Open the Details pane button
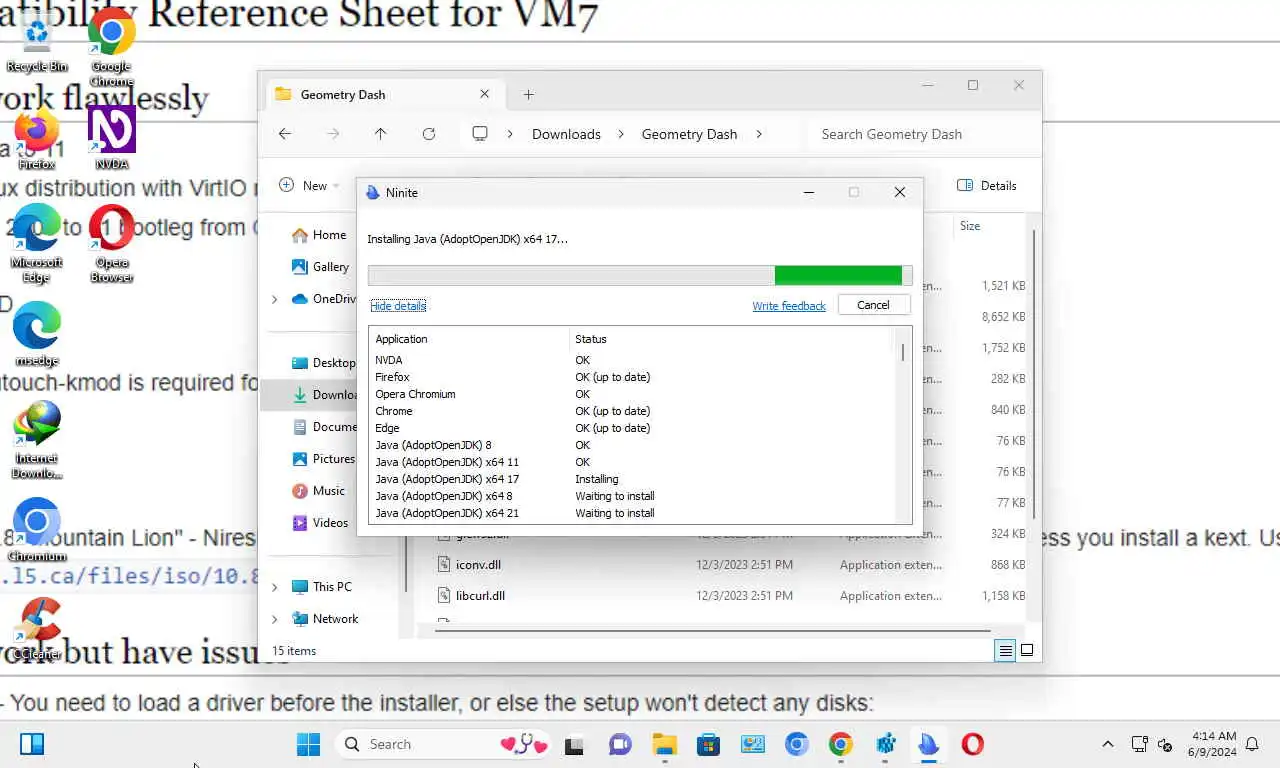 987,185
